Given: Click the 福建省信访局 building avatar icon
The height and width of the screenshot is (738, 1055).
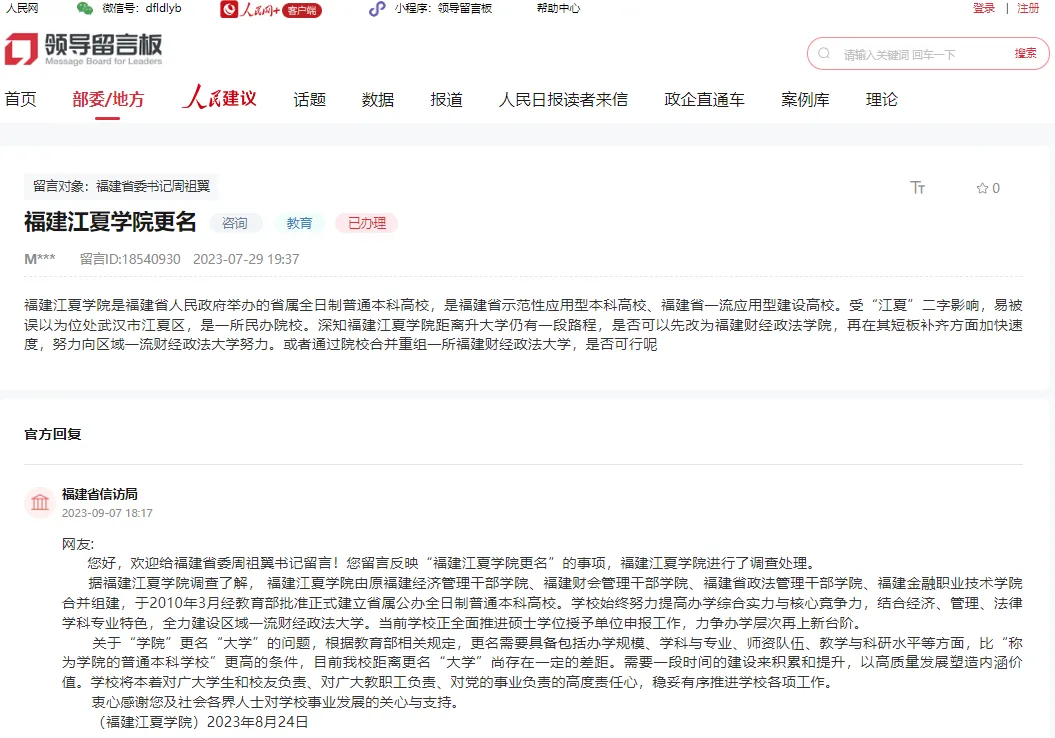Looking at the screenshot, I should point(39,503).
